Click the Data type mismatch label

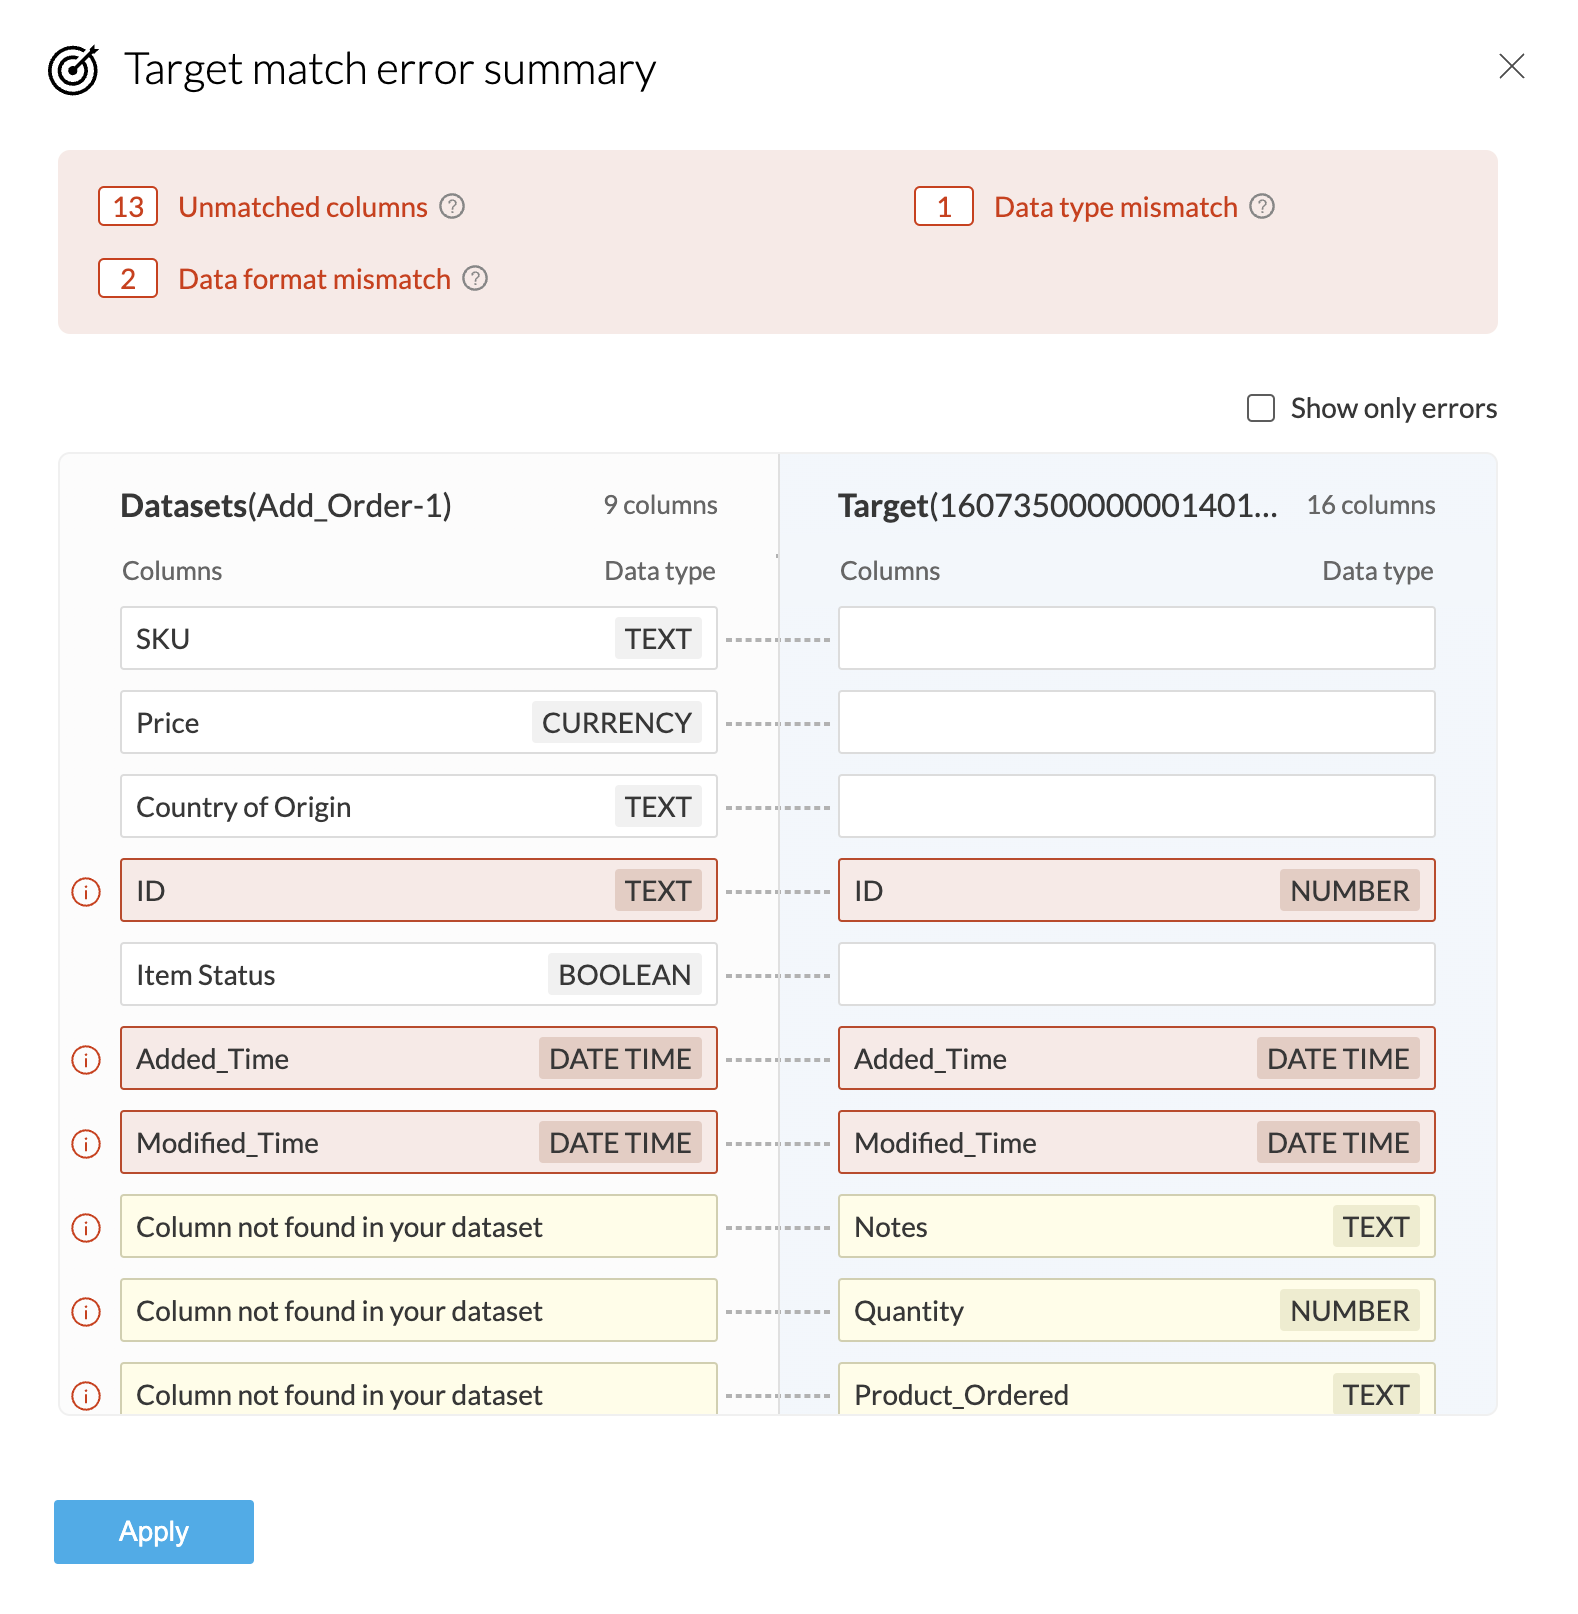[1115, 207]
